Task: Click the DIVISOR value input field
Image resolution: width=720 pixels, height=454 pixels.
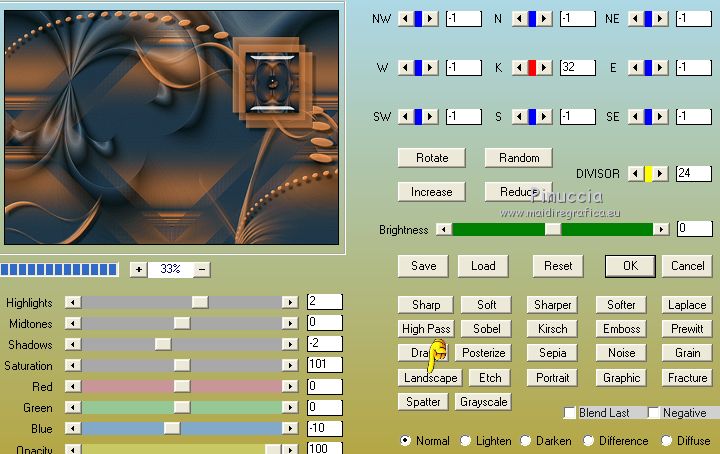Action: [694, 174]
